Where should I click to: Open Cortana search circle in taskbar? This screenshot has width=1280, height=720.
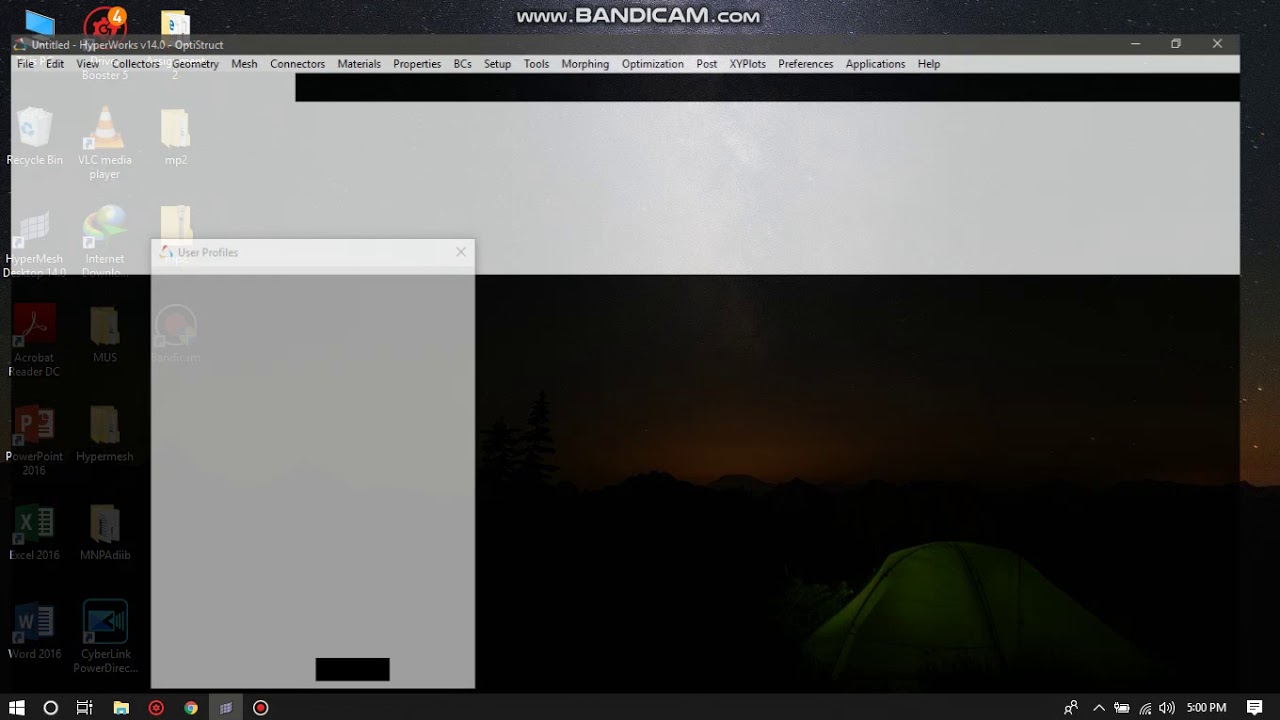click(x=50, y=707)
